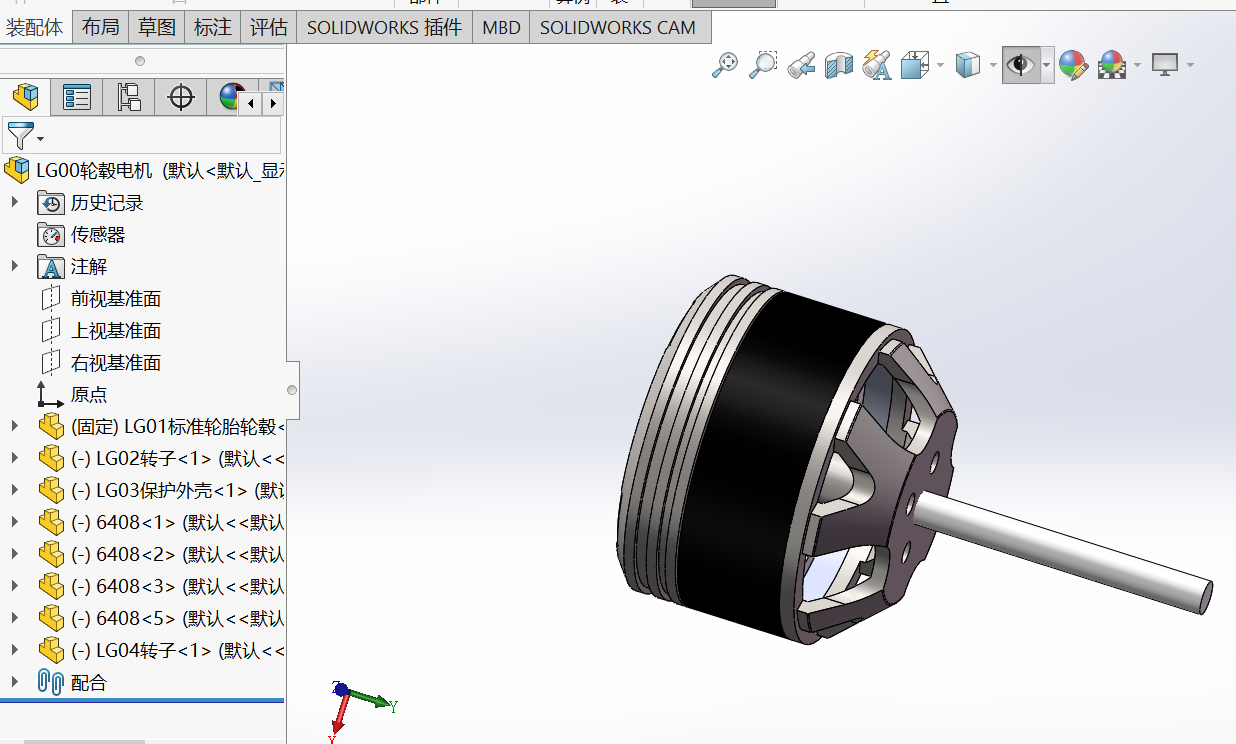Switch to the 装配体 tab

point(35,28)
